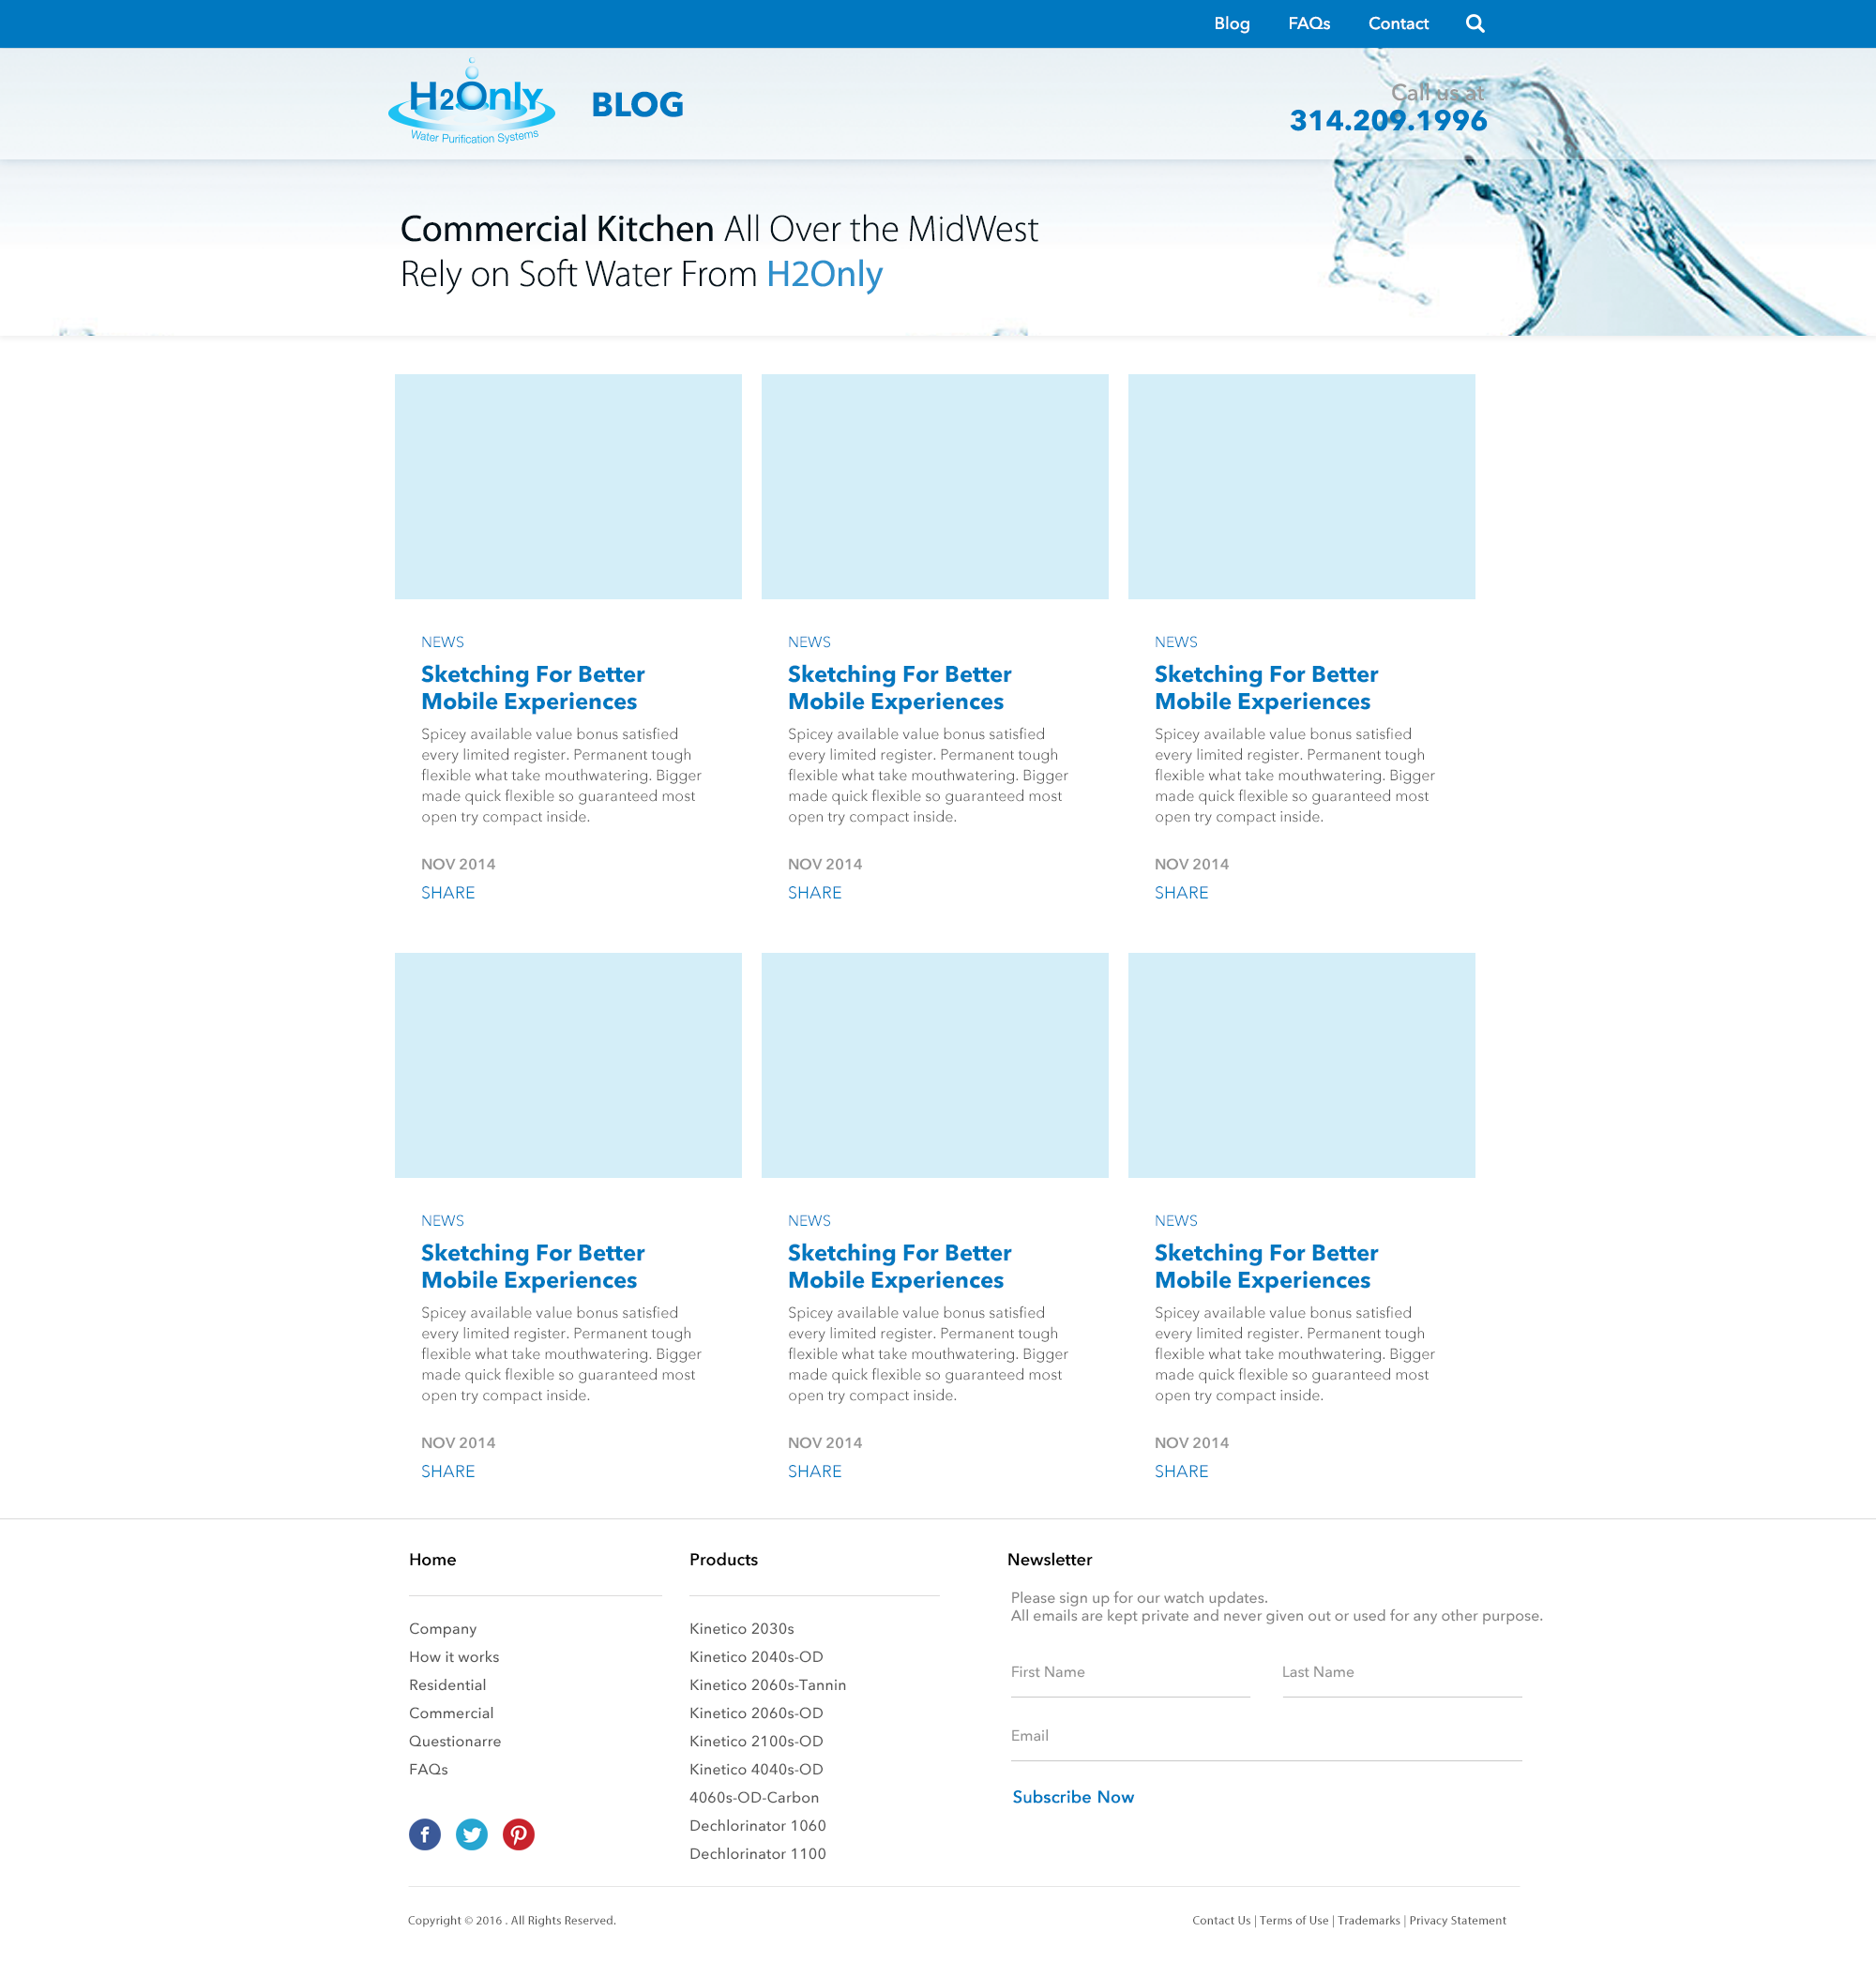Open Commercial footer link
The height and width of the screenshot is (1962, 1876).
click(x=451, y=1713)
